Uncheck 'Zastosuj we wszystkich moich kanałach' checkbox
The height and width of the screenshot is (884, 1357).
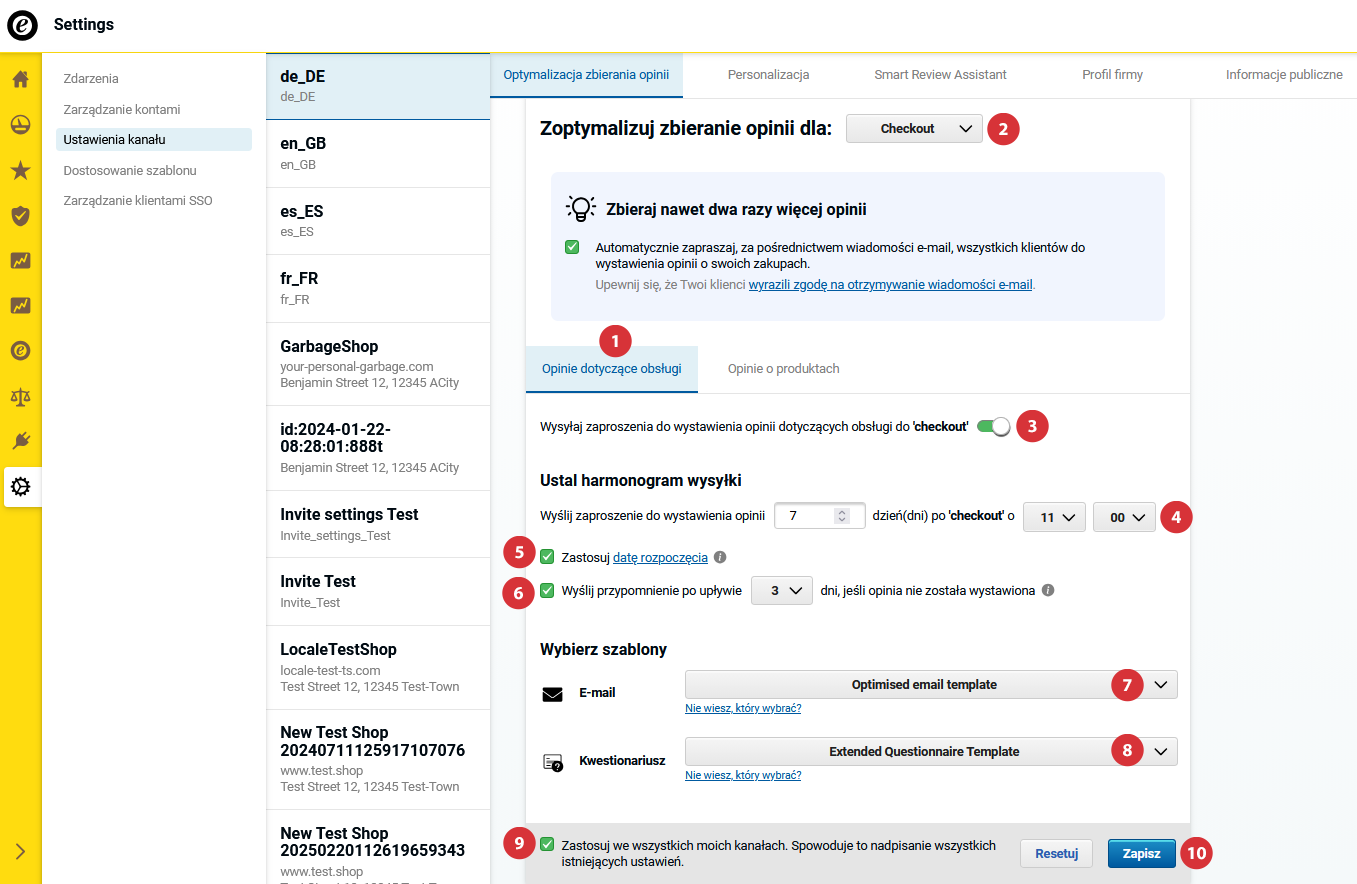tap(547, 845)
